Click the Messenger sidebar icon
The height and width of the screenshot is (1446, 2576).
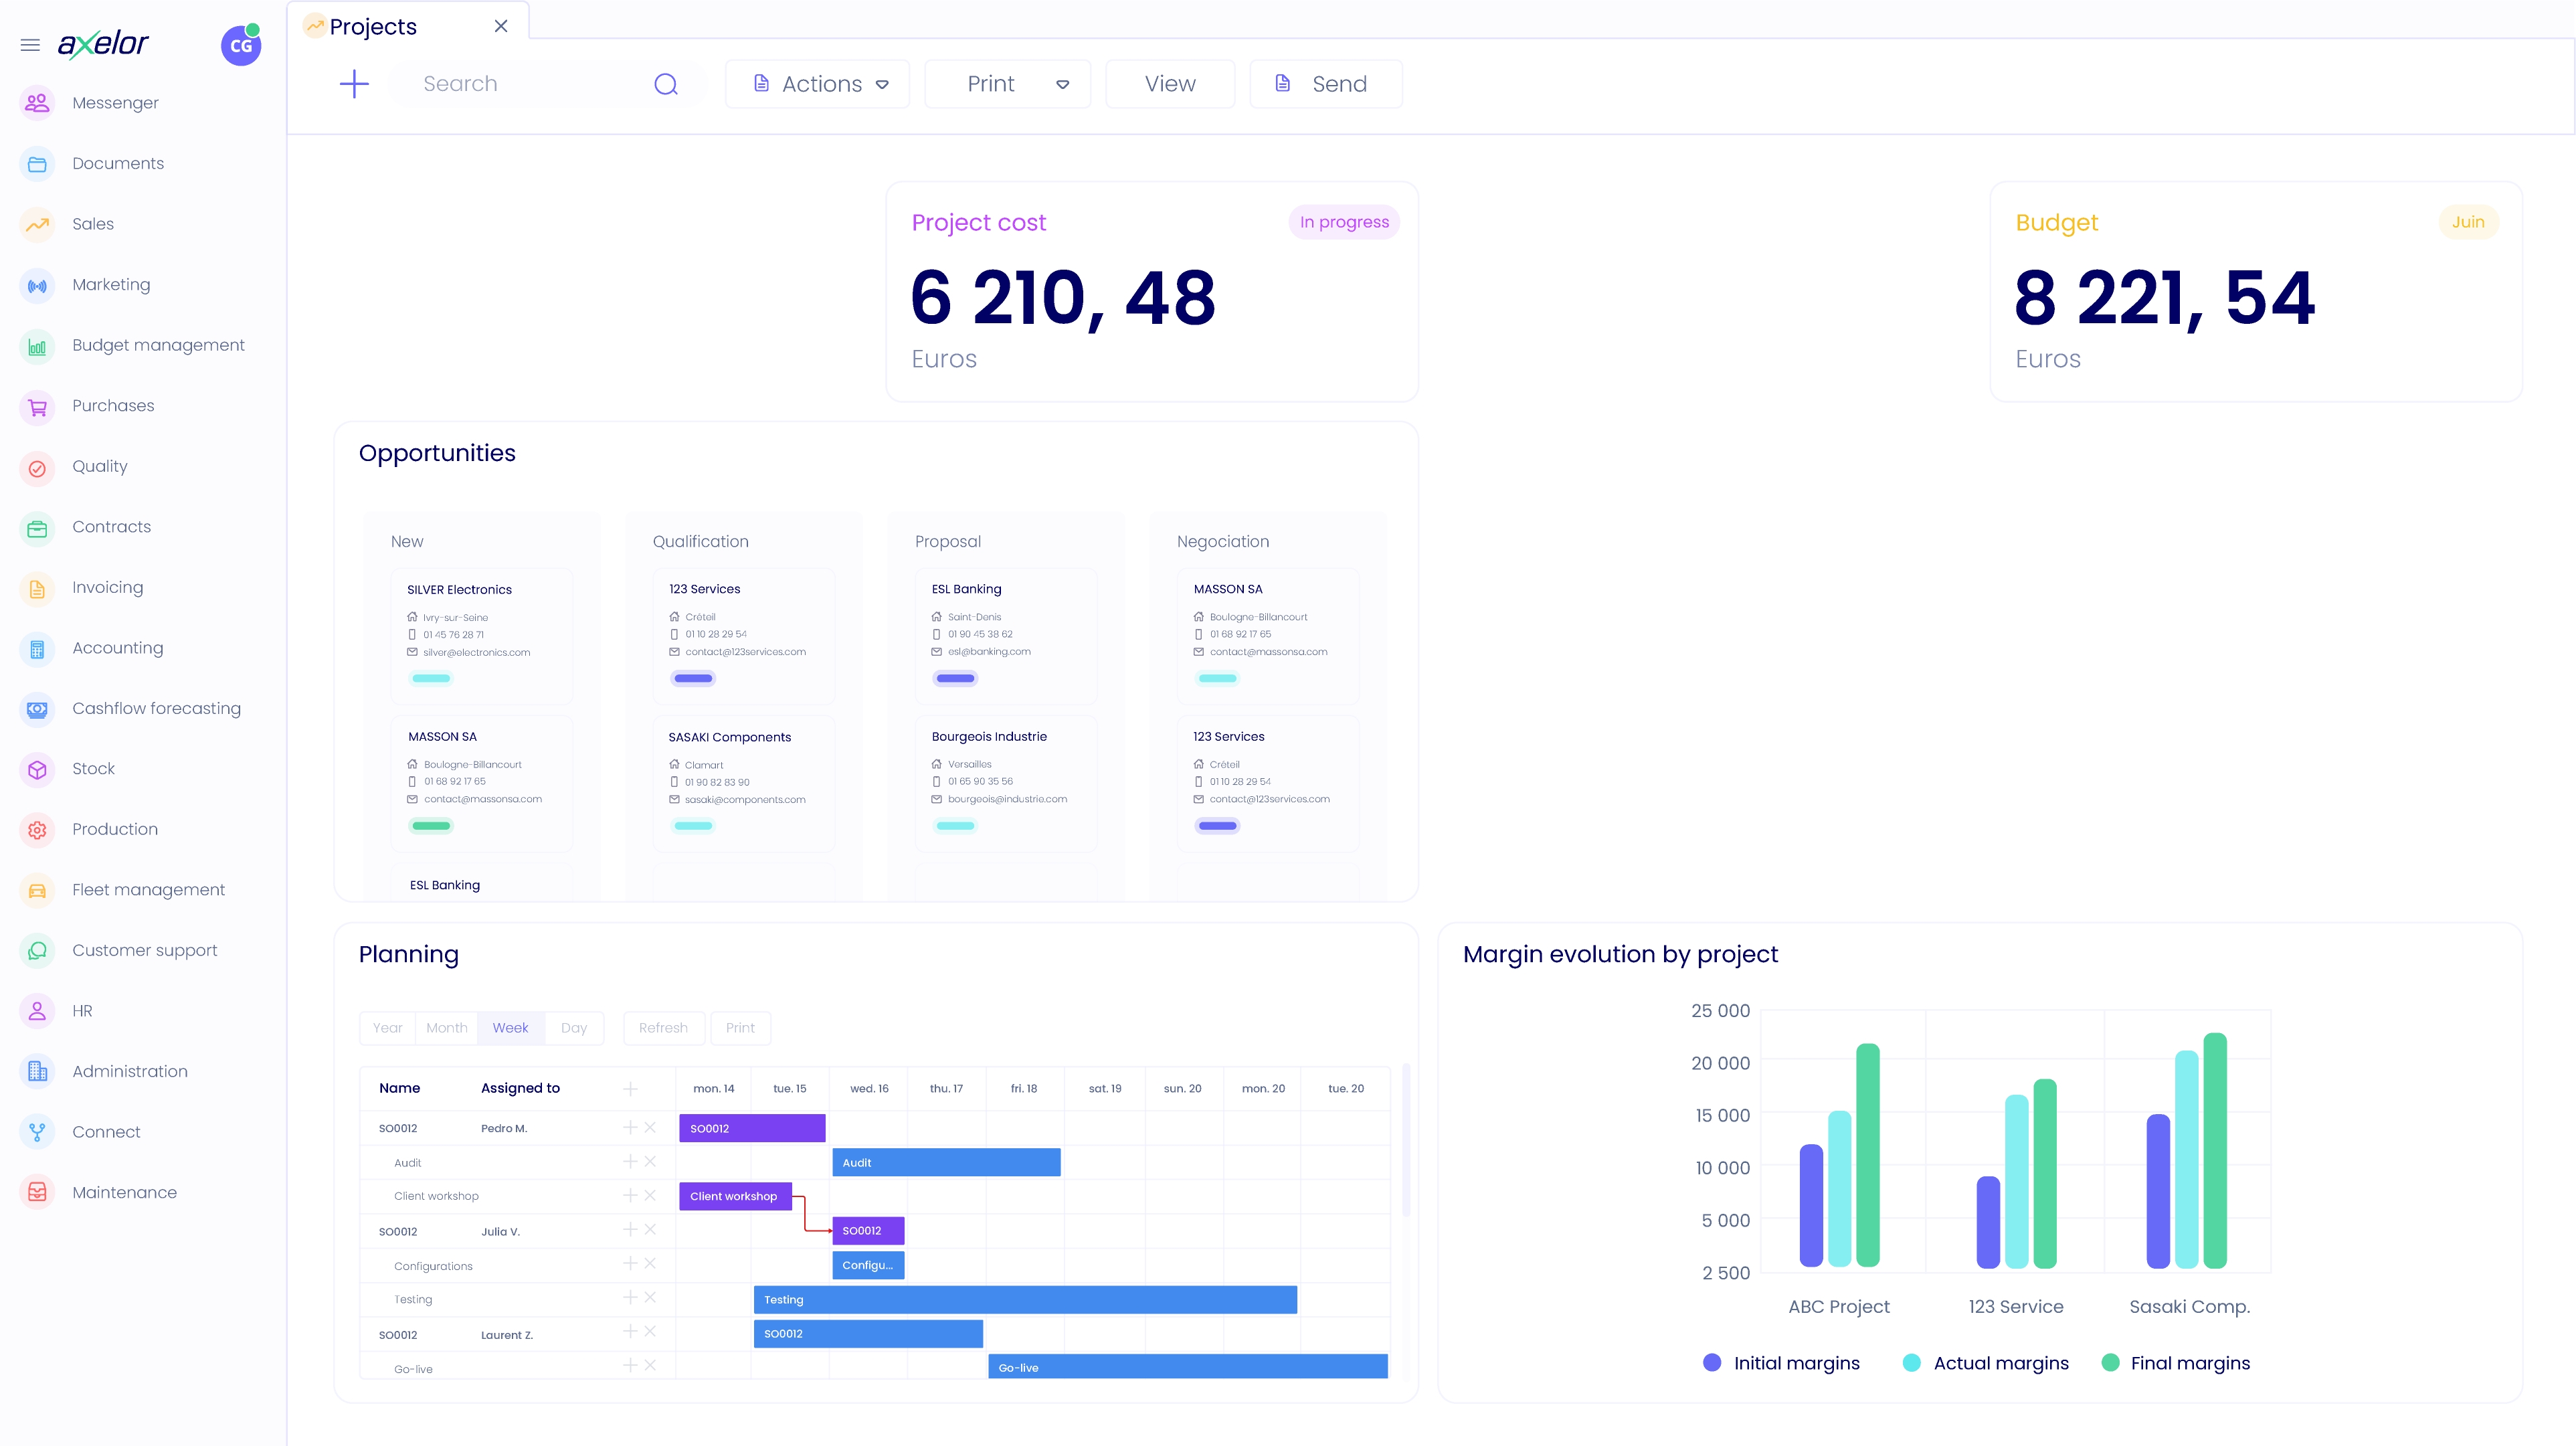coord(37,103)
